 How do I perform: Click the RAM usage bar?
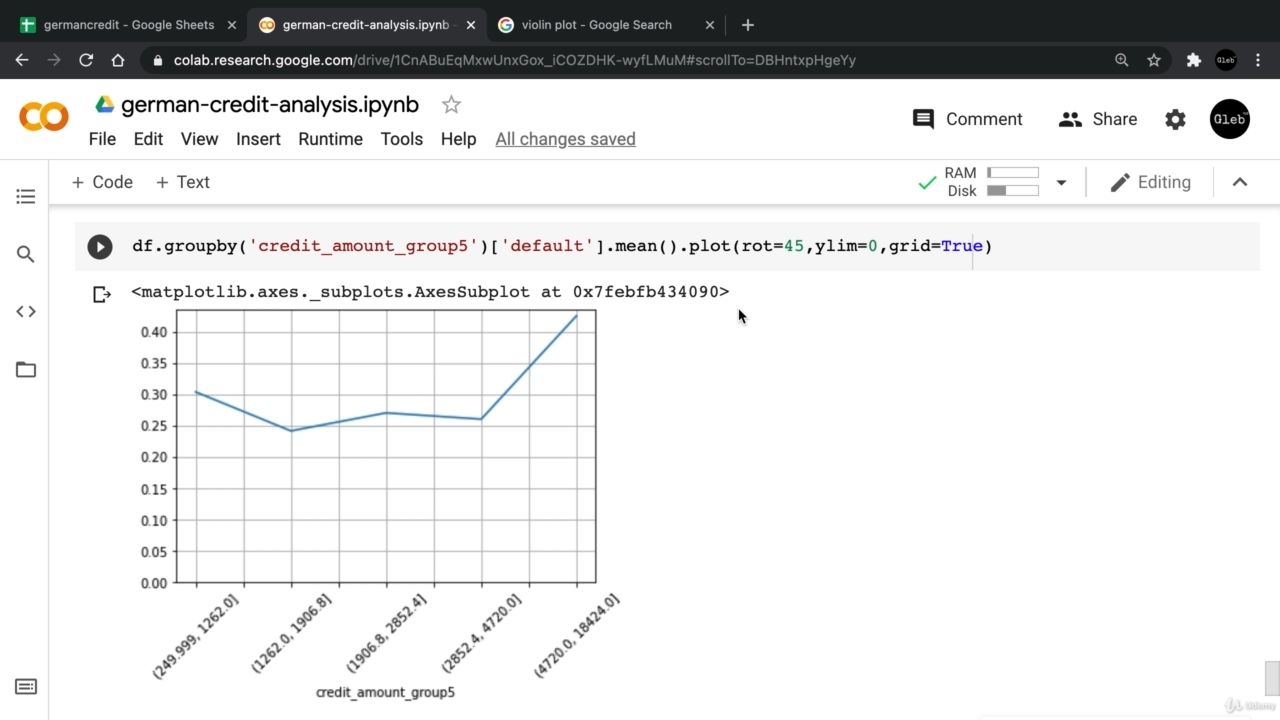pyautogui.click(x=1013, y=173)
